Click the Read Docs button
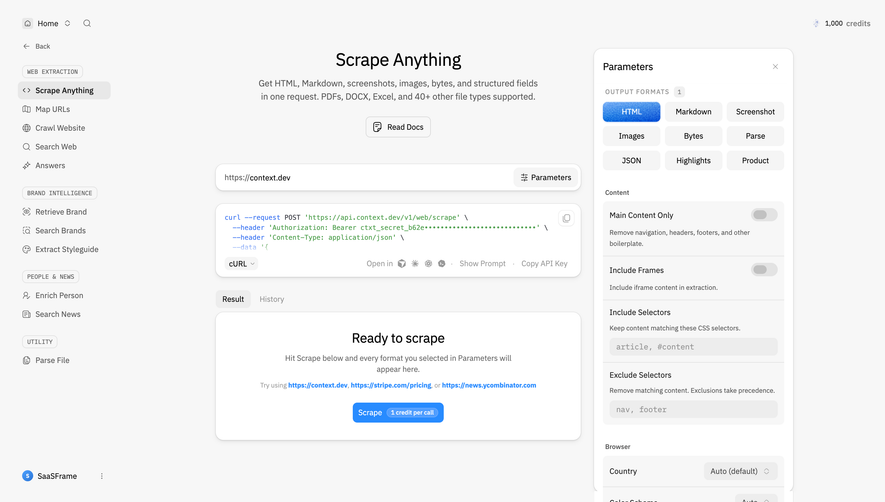Screen dimensions: 885x502 coord(398,127)
